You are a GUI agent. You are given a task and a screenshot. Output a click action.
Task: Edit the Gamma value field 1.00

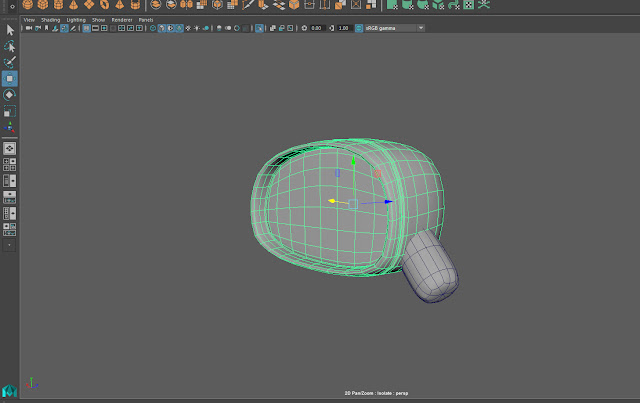pyautogui.click(x=344, y=28)
